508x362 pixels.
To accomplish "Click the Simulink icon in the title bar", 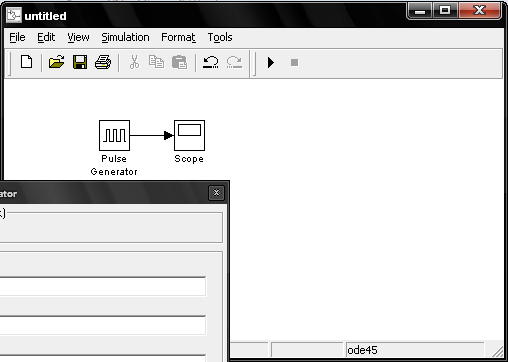I will point(14,15).
